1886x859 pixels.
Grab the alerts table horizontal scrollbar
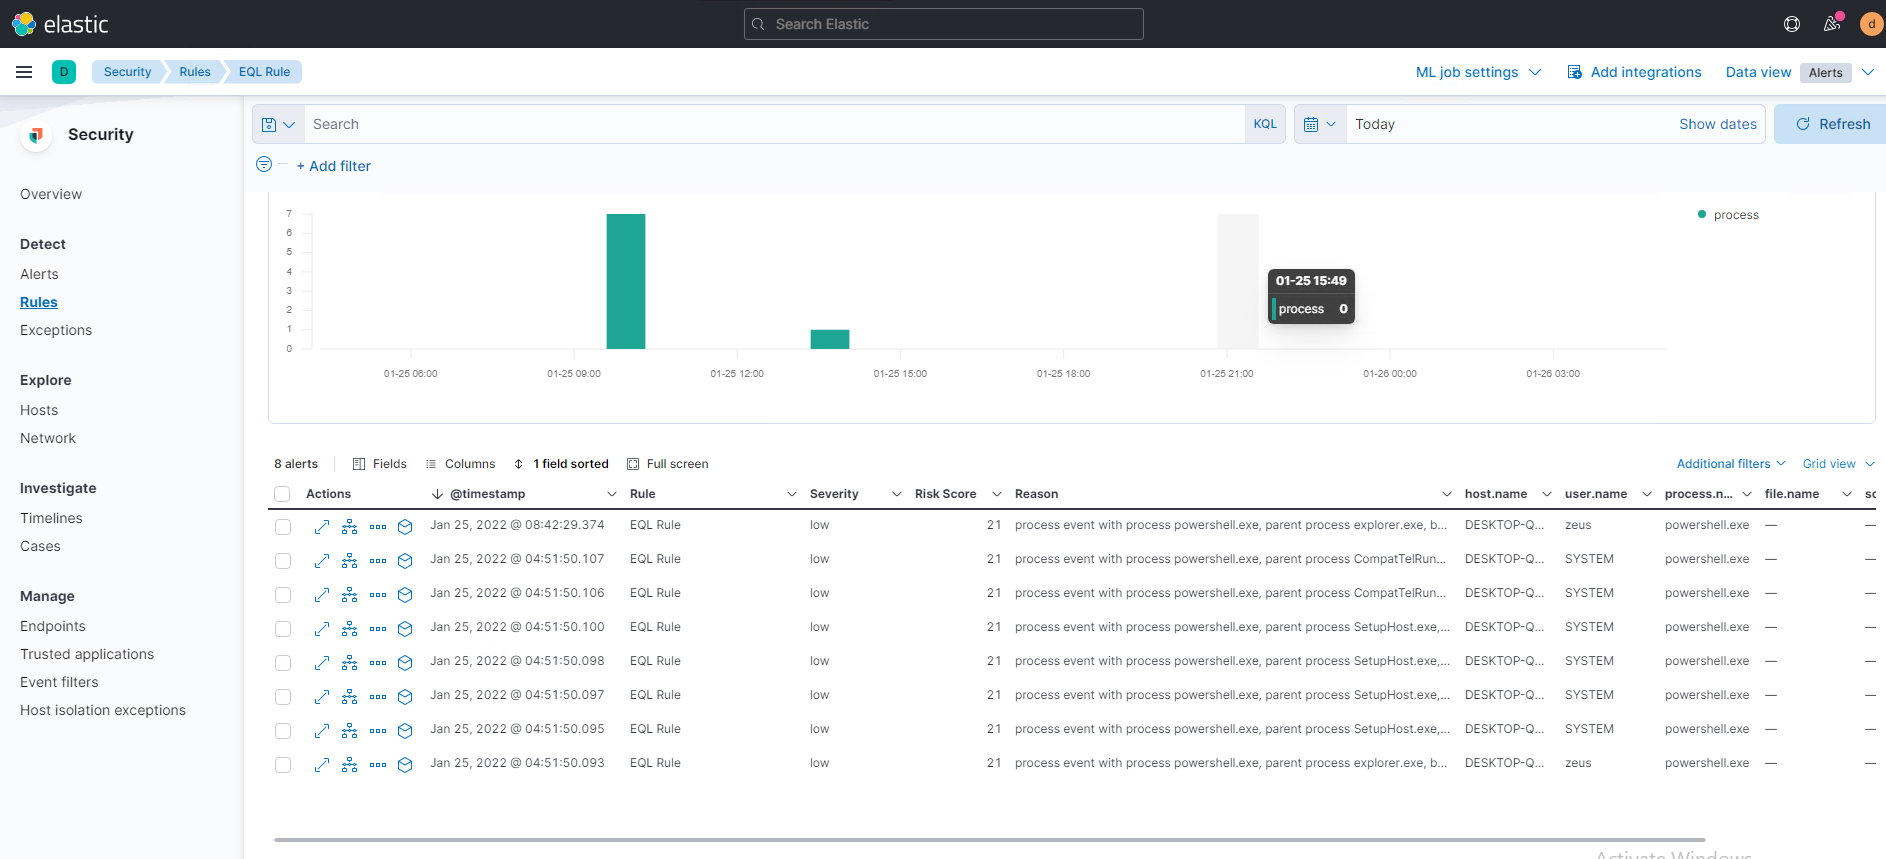[x=989, y=840]
